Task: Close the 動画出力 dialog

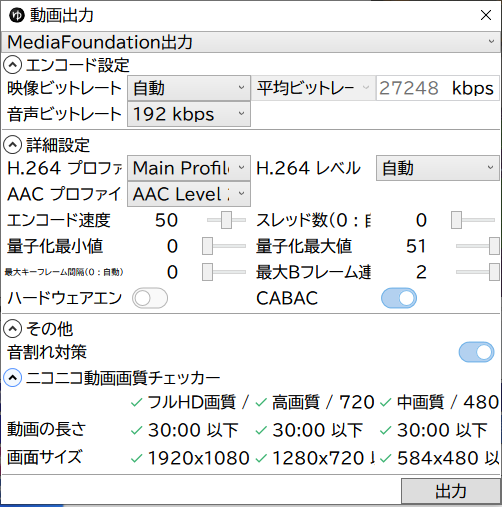Action: click(486, 15)
